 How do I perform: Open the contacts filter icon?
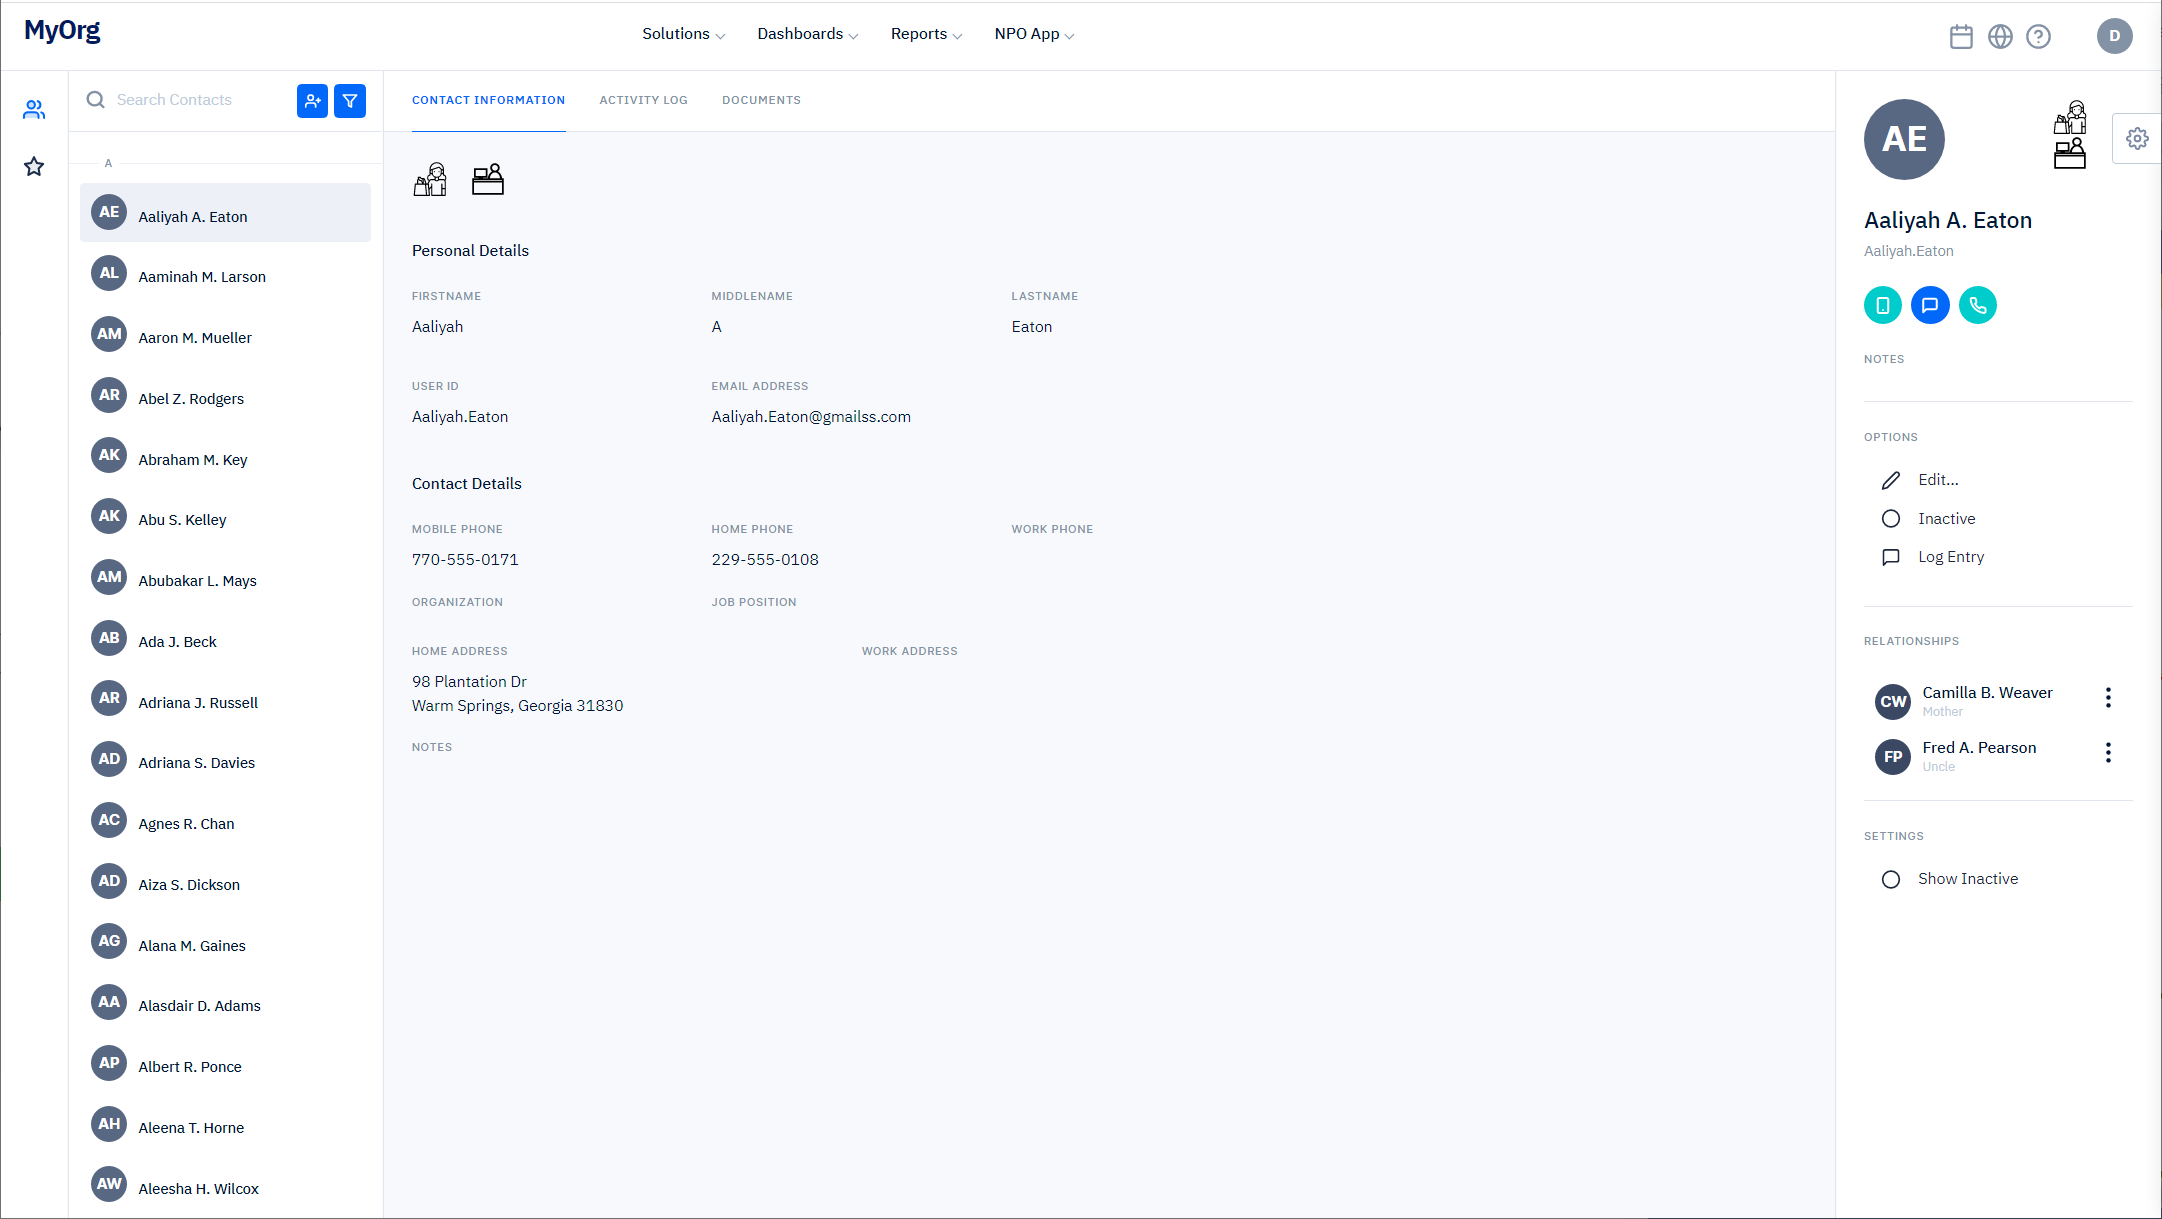(x=350, y=100)
